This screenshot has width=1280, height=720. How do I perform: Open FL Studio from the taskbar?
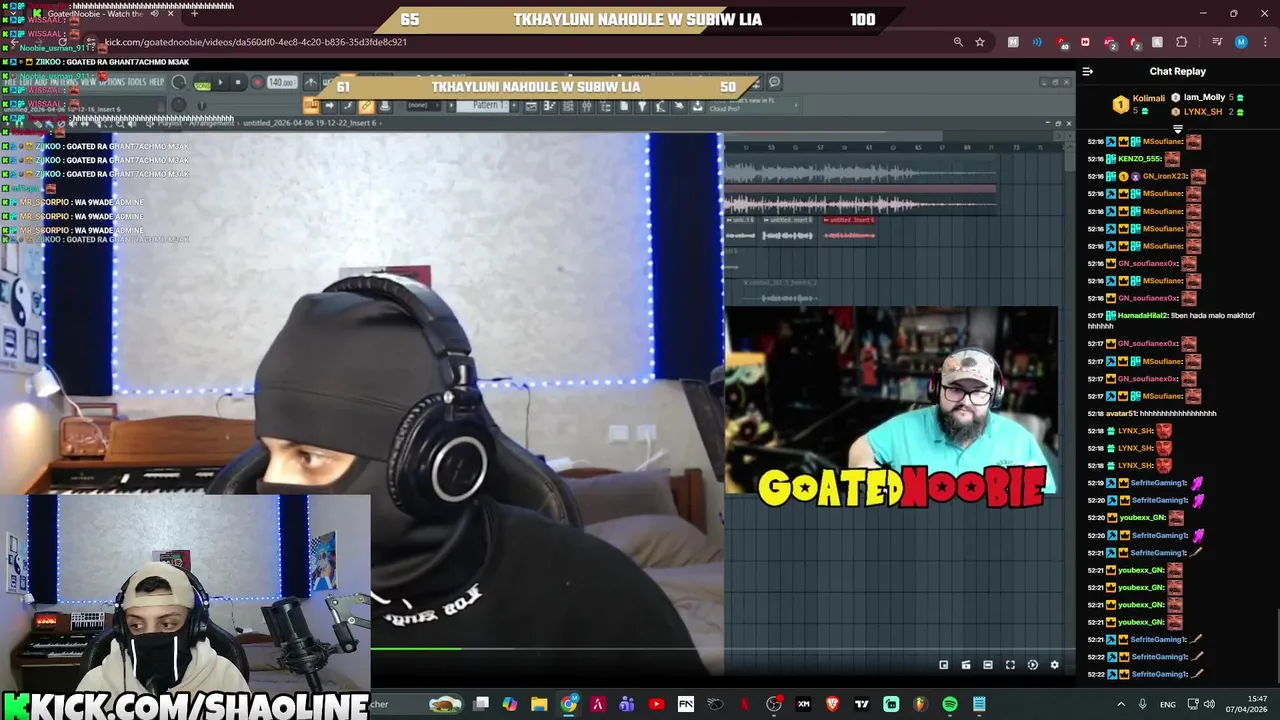tap(920, 704)
